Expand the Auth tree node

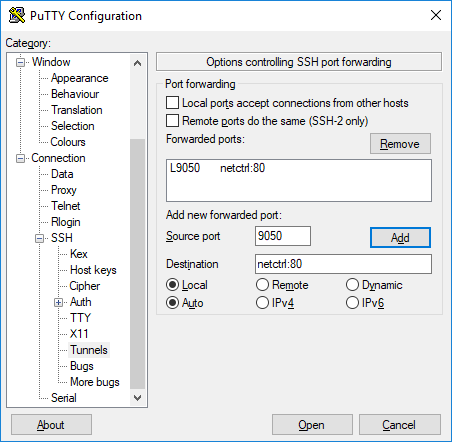point(59,302)
